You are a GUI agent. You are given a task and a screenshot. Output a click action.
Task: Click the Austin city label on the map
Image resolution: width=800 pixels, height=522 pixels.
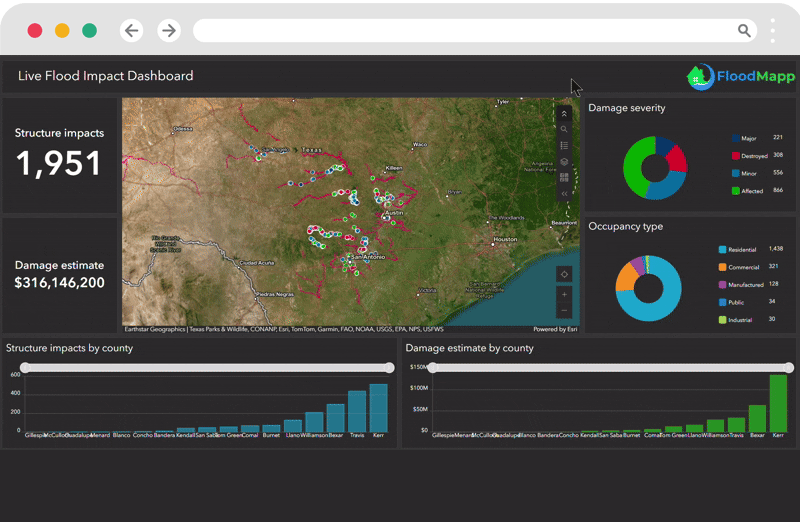point(394,213)
